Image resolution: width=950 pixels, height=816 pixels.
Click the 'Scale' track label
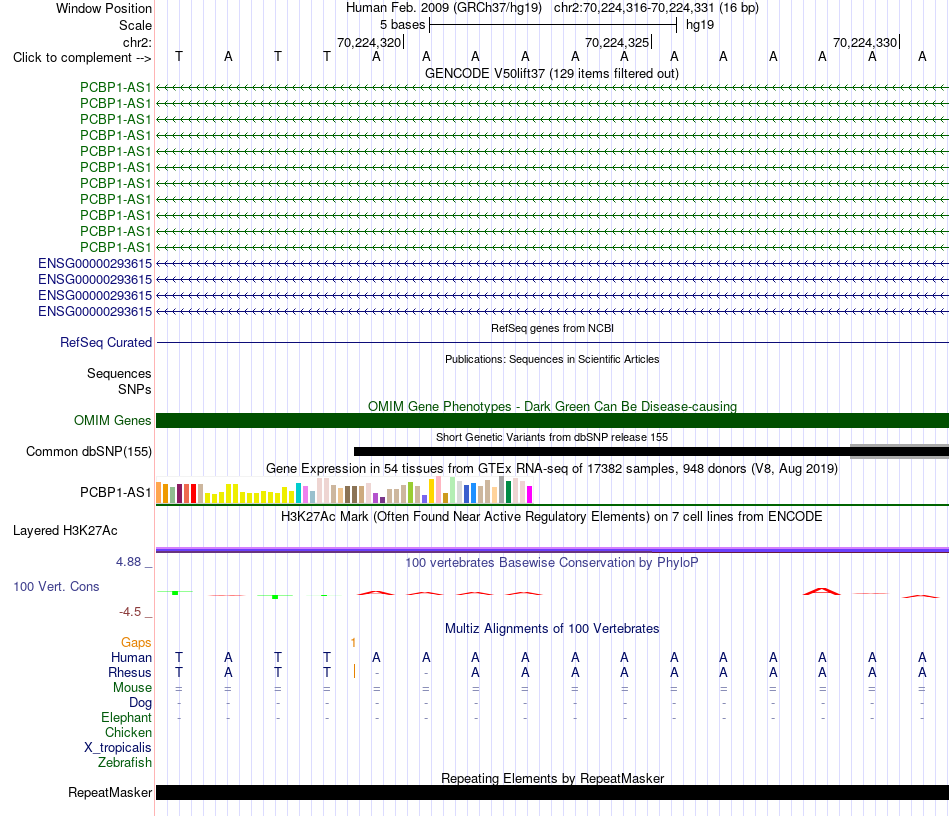tap(135, 25)
